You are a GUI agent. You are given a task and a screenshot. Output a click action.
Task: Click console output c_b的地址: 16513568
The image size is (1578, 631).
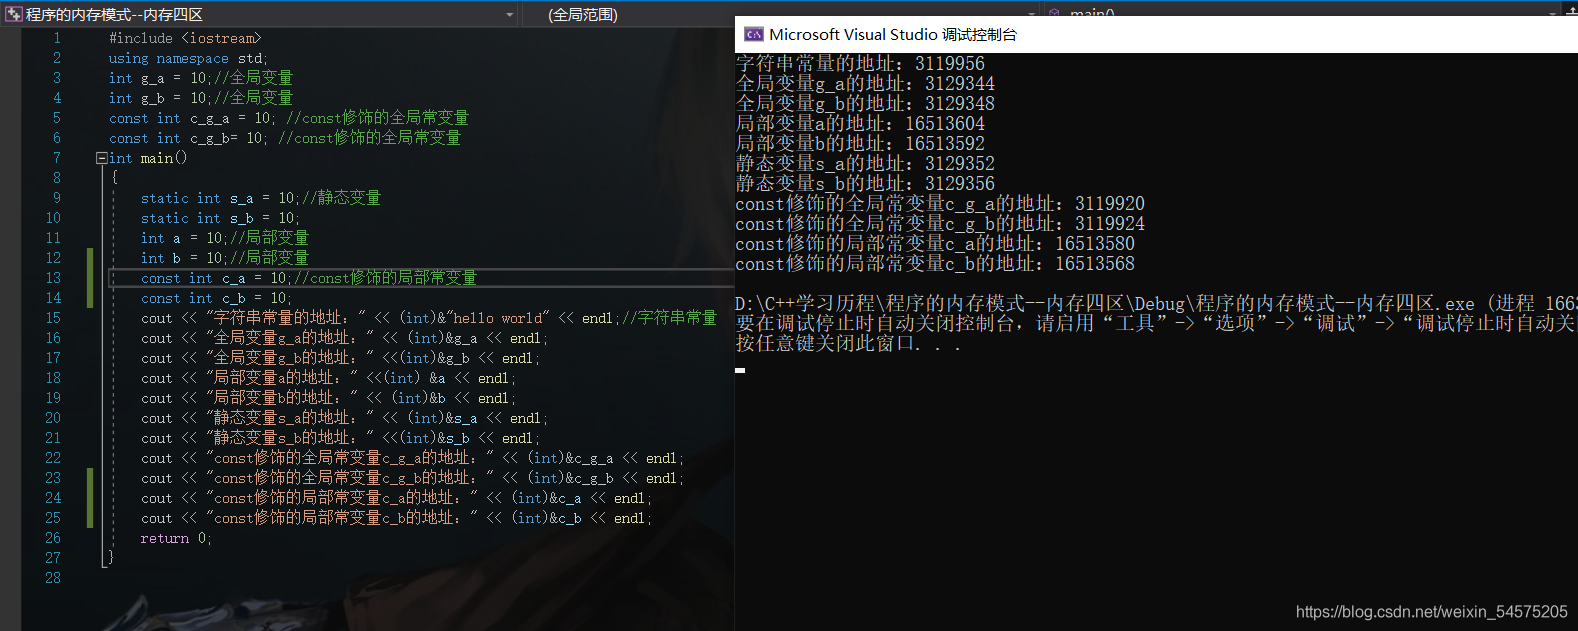pyautogui.click(x=935, y=263)
